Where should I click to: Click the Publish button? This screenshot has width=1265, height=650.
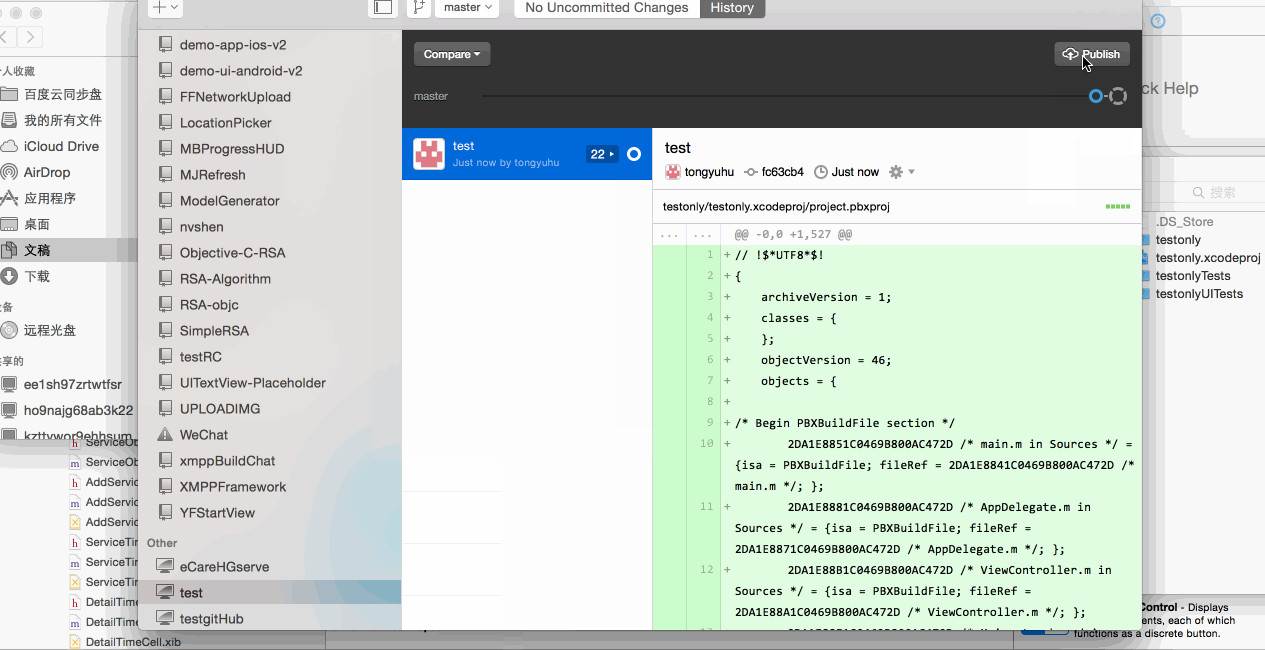pyautogui.click(x=1092, y=54)
